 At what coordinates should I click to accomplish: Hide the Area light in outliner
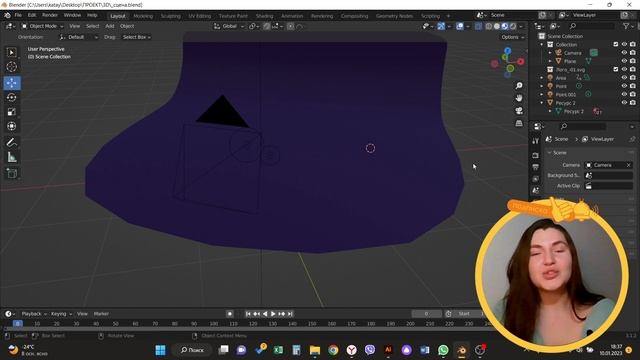(624, 78)
